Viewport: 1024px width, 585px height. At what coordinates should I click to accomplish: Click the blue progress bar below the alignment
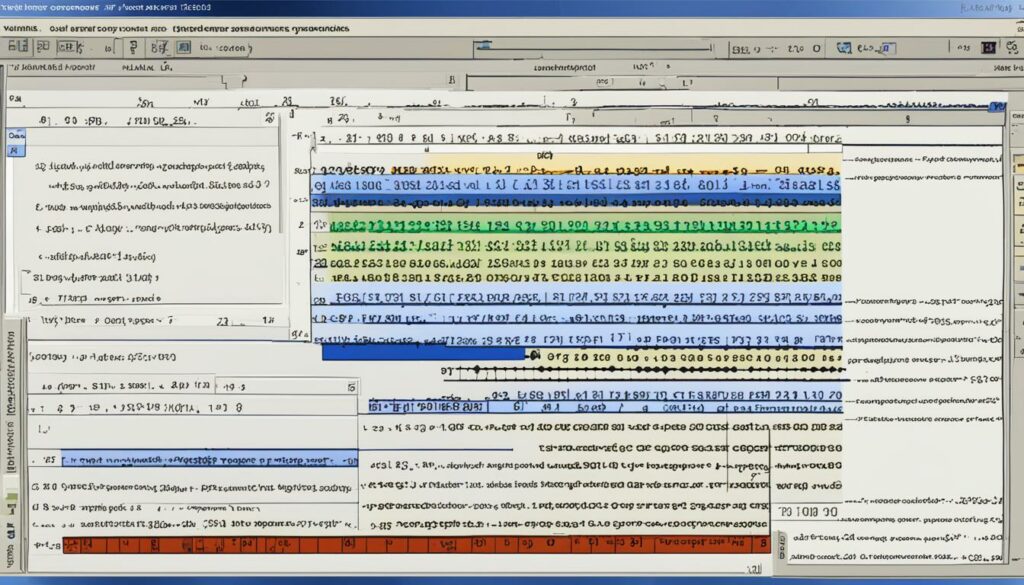420,352
